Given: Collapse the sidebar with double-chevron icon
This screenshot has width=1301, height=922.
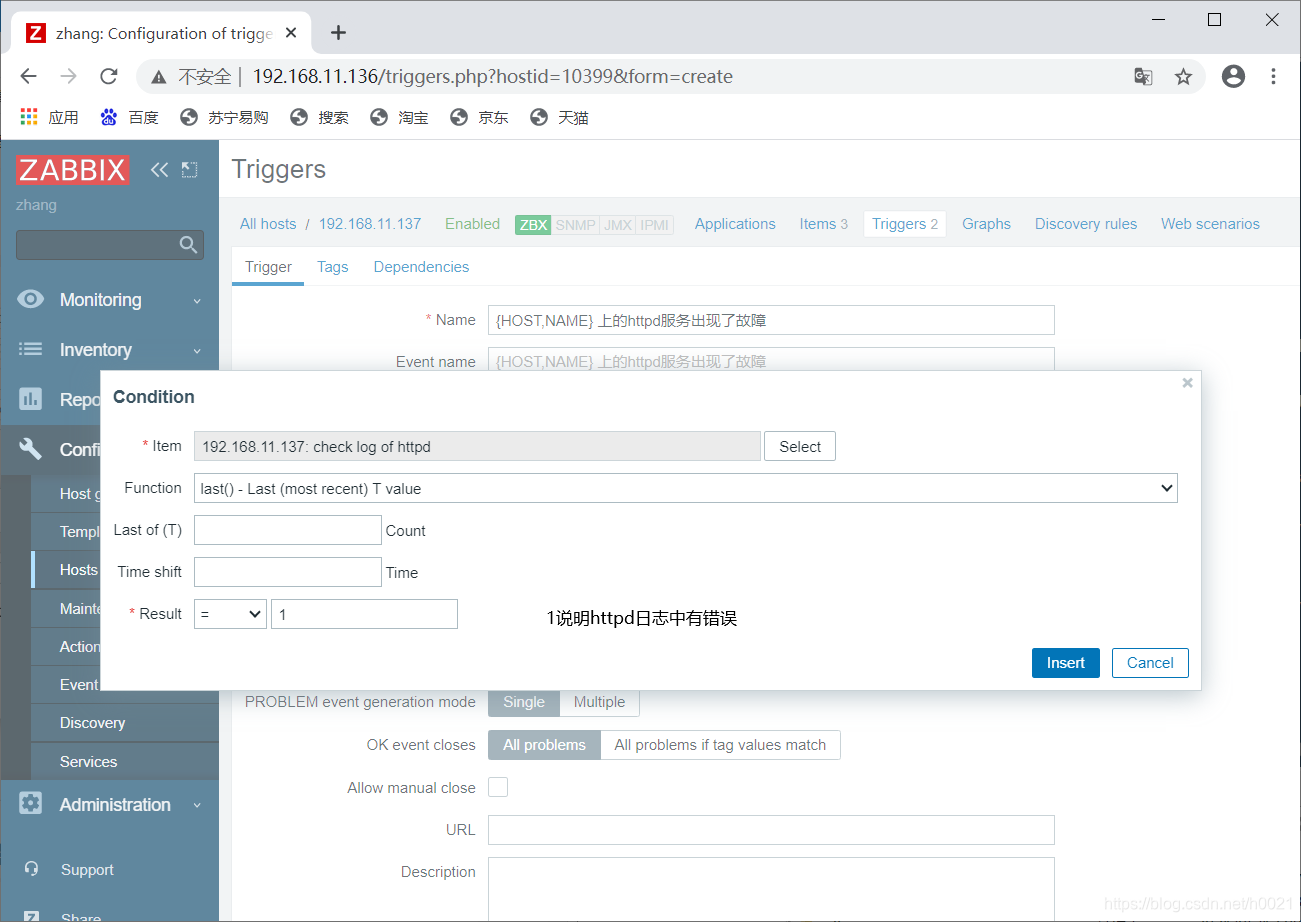Looking at the screenshot, I should click(x=159, y=170).
